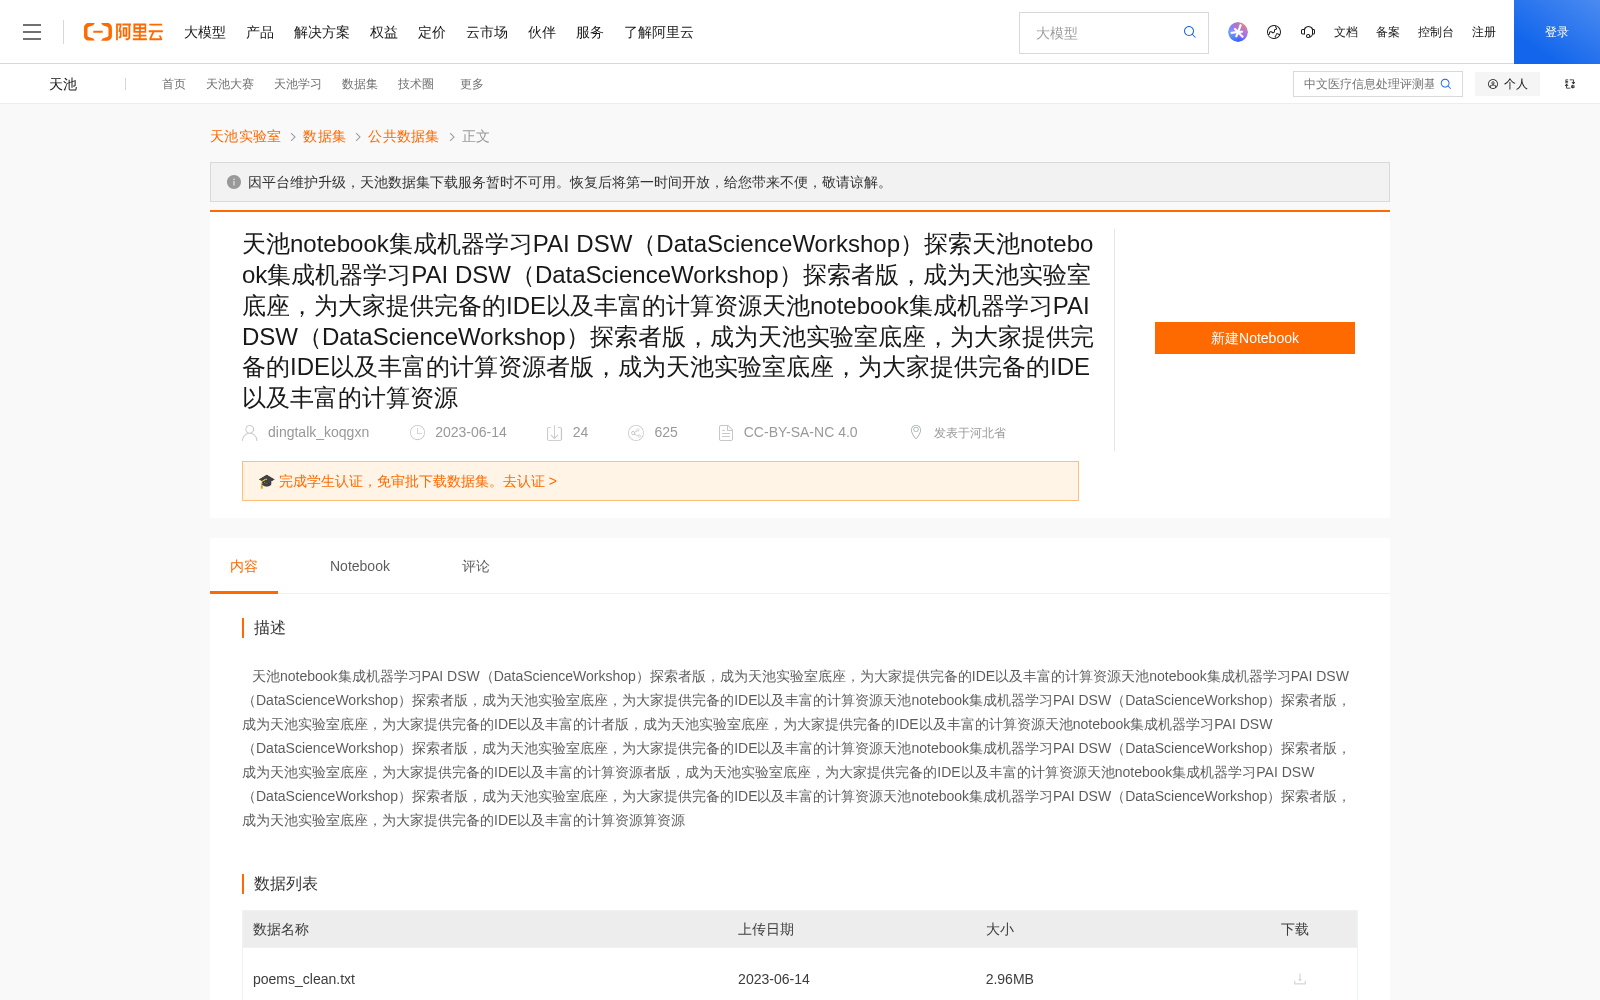Click the 天池 brand title
Viewport: 1600px width, 1000px height.
pyautogui.click(x=63, y=84)
